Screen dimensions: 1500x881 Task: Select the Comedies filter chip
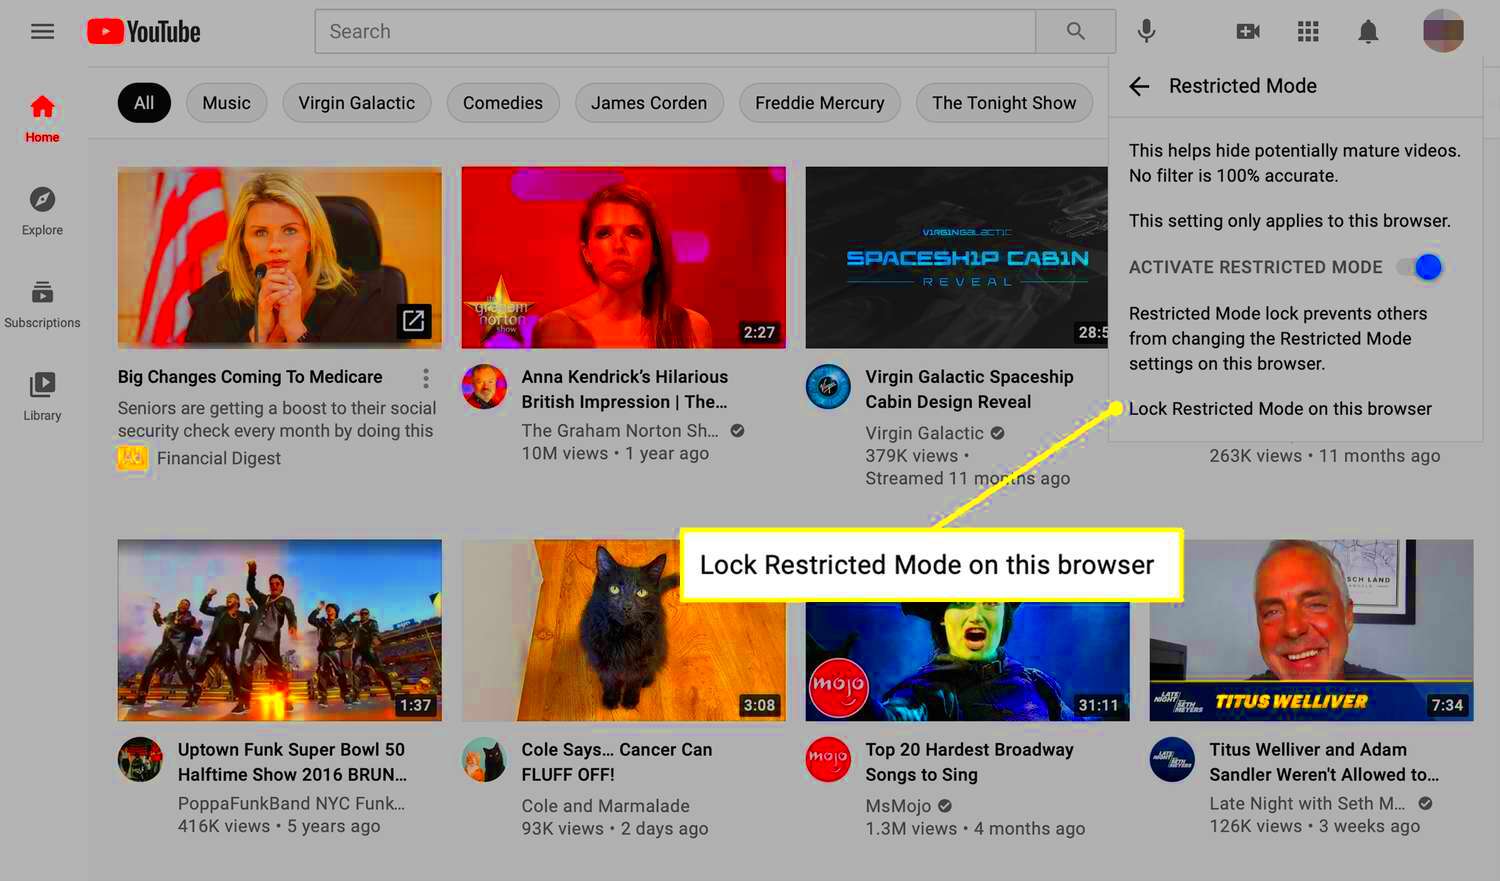coord(503,103)
